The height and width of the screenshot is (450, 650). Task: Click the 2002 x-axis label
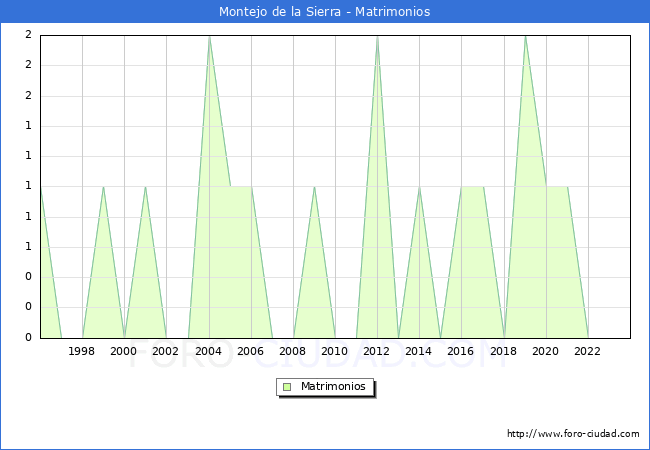click(165, 351)
